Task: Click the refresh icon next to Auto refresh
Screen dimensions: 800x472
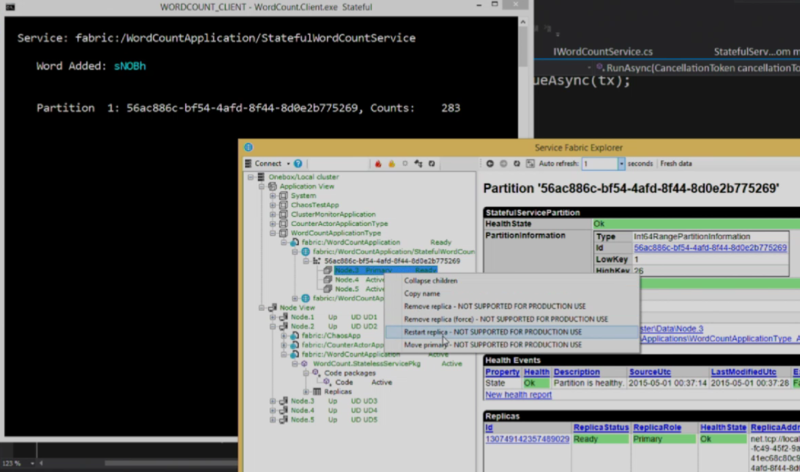Action: 516,163
